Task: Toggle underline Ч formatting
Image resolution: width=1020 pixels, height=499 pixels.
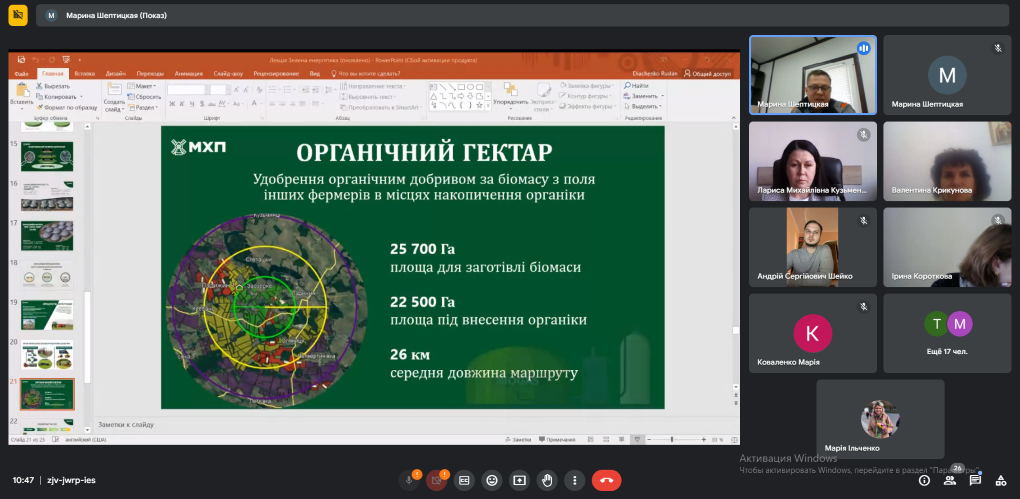Action: click(x=192, y=104)
